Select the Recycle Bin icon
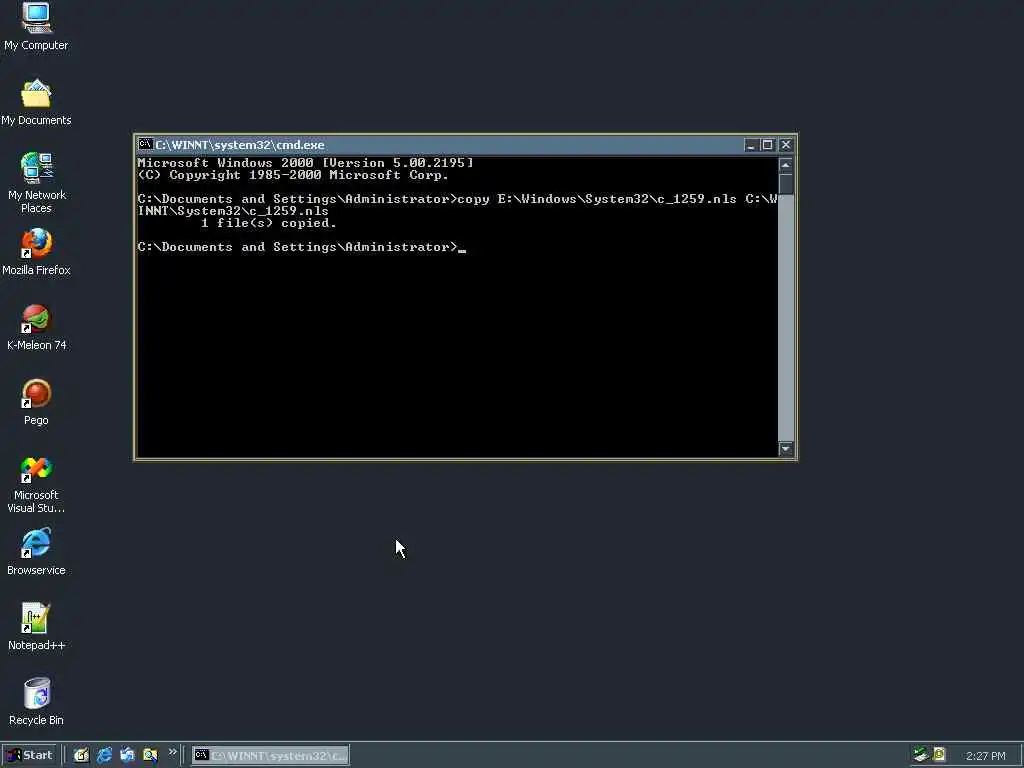The image size is (1024, 768). [x=36, y=702]
